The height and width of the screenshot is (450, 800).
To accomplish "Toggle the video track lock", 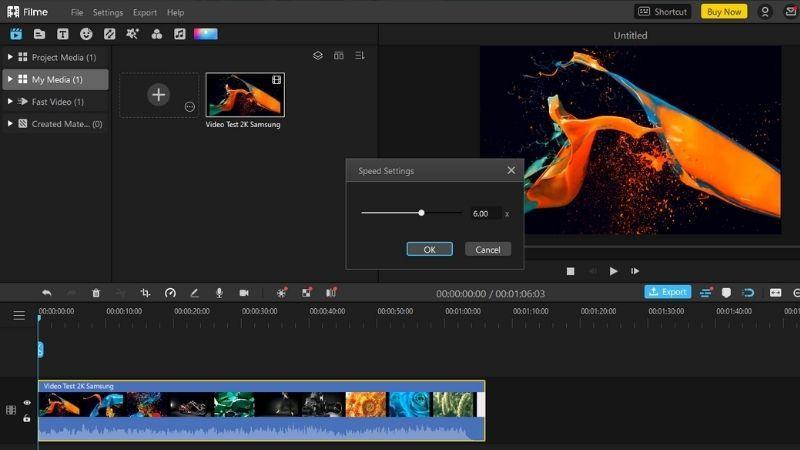I will (x=27, y=418).
